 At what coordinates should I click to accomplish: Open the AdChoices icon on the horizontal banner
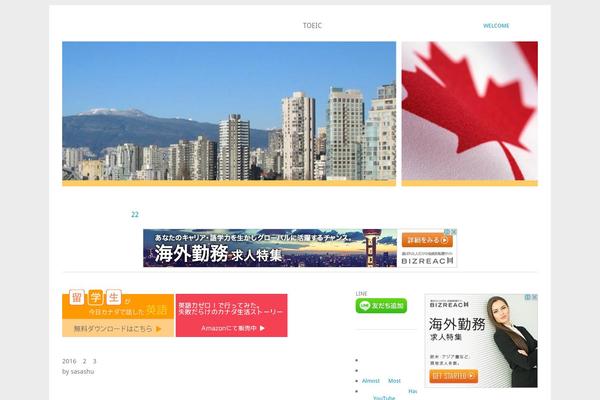tap(448, 232)
